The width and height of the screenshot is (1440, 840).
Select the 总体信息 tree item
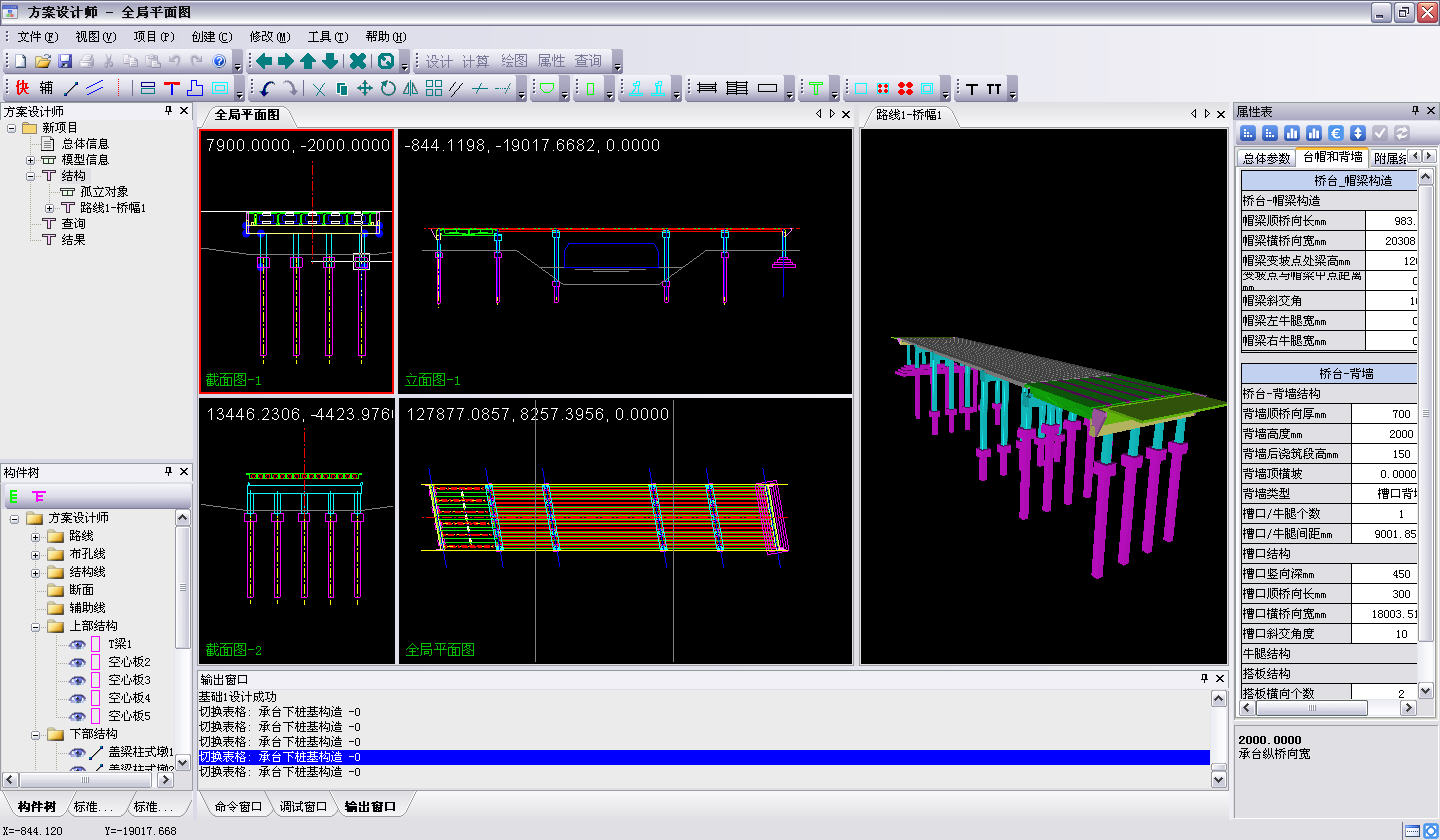tap(85, 144)
